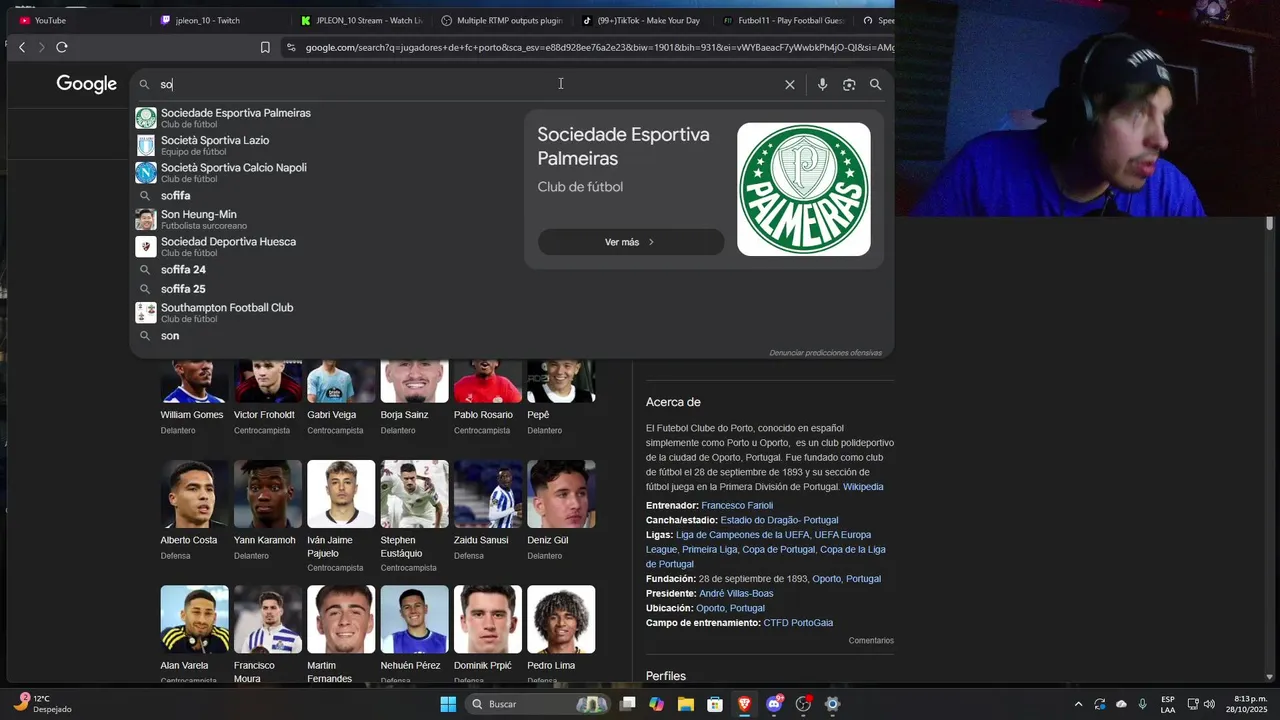
Task: Open Microsoft Store from the taskbar
Action: pyautogui.click(x=715, y=704)
